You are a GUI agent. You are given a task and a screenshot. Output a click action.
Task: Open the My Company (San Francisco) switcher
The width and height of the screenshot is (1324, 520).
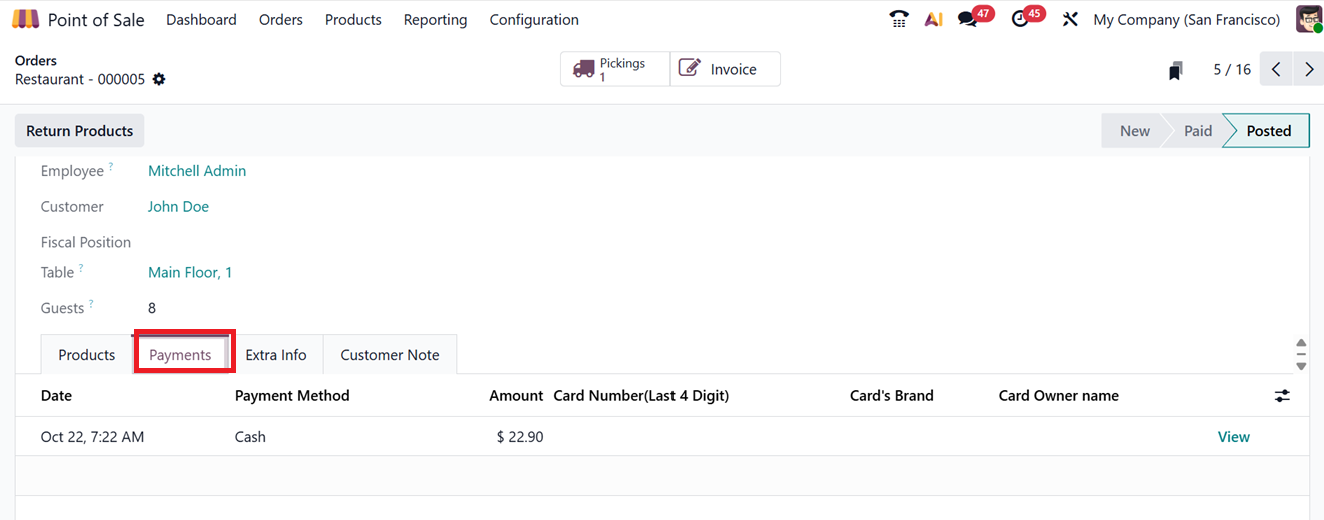coord(1186,19)
